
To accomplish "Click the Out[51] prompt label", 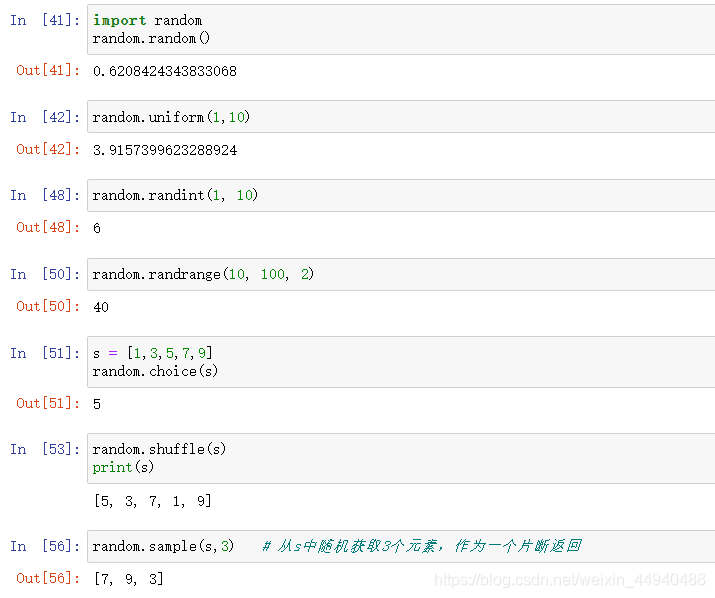I will click(48, 403).
